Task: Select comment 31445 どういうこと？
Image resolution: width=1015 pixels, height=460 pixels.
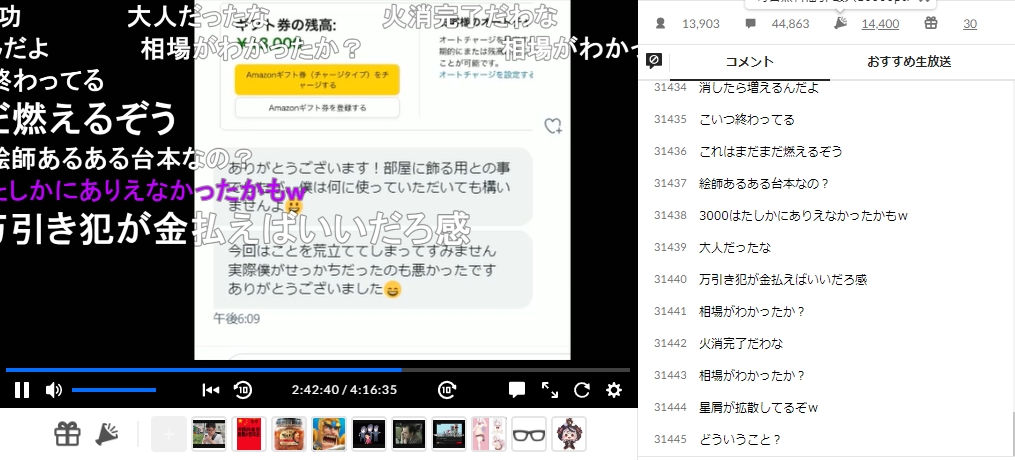Action: click(740, 439)
